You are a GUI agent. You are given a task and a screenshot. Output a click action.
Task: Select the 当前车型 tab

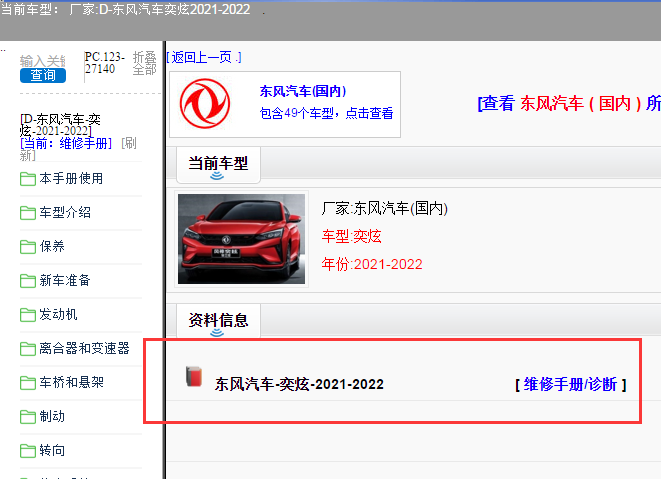coord(218,165)
